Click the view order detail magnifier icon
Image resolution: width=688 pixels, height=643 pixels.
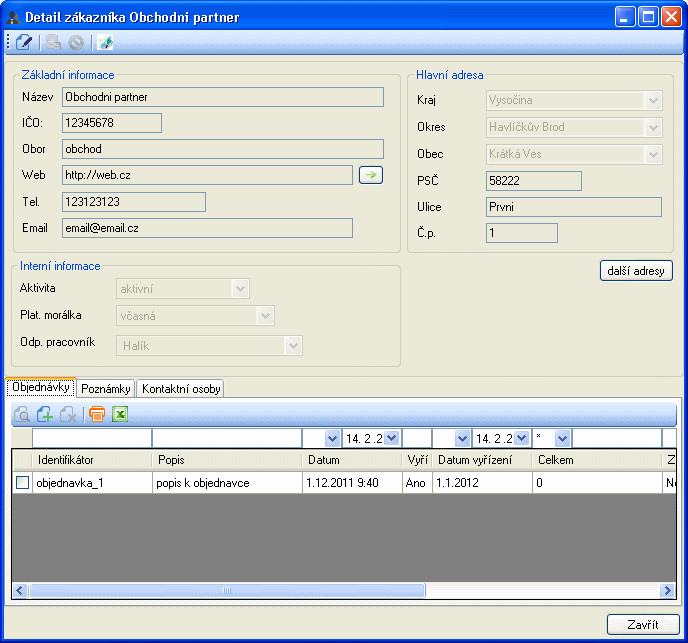tap(22, 414)
